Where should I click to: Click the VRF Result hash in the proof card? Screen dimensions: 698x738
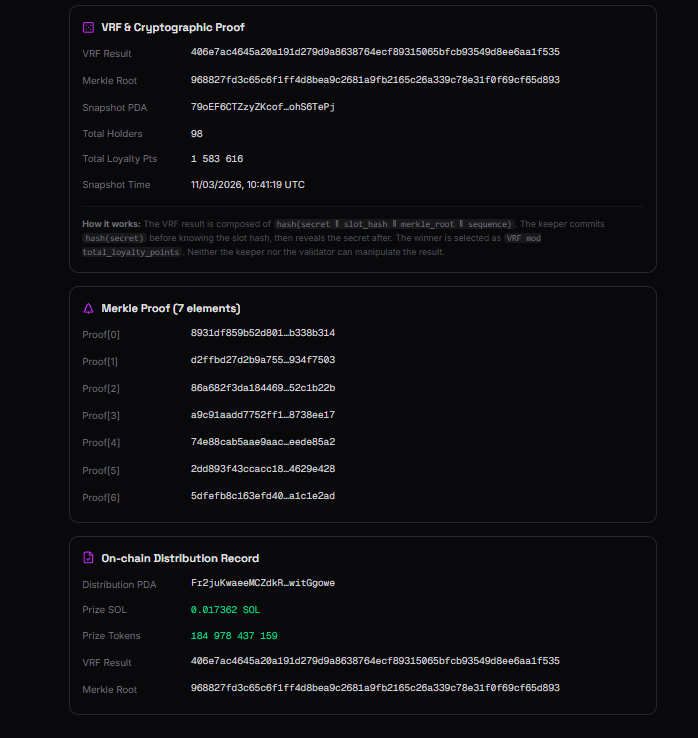[375, 52]
